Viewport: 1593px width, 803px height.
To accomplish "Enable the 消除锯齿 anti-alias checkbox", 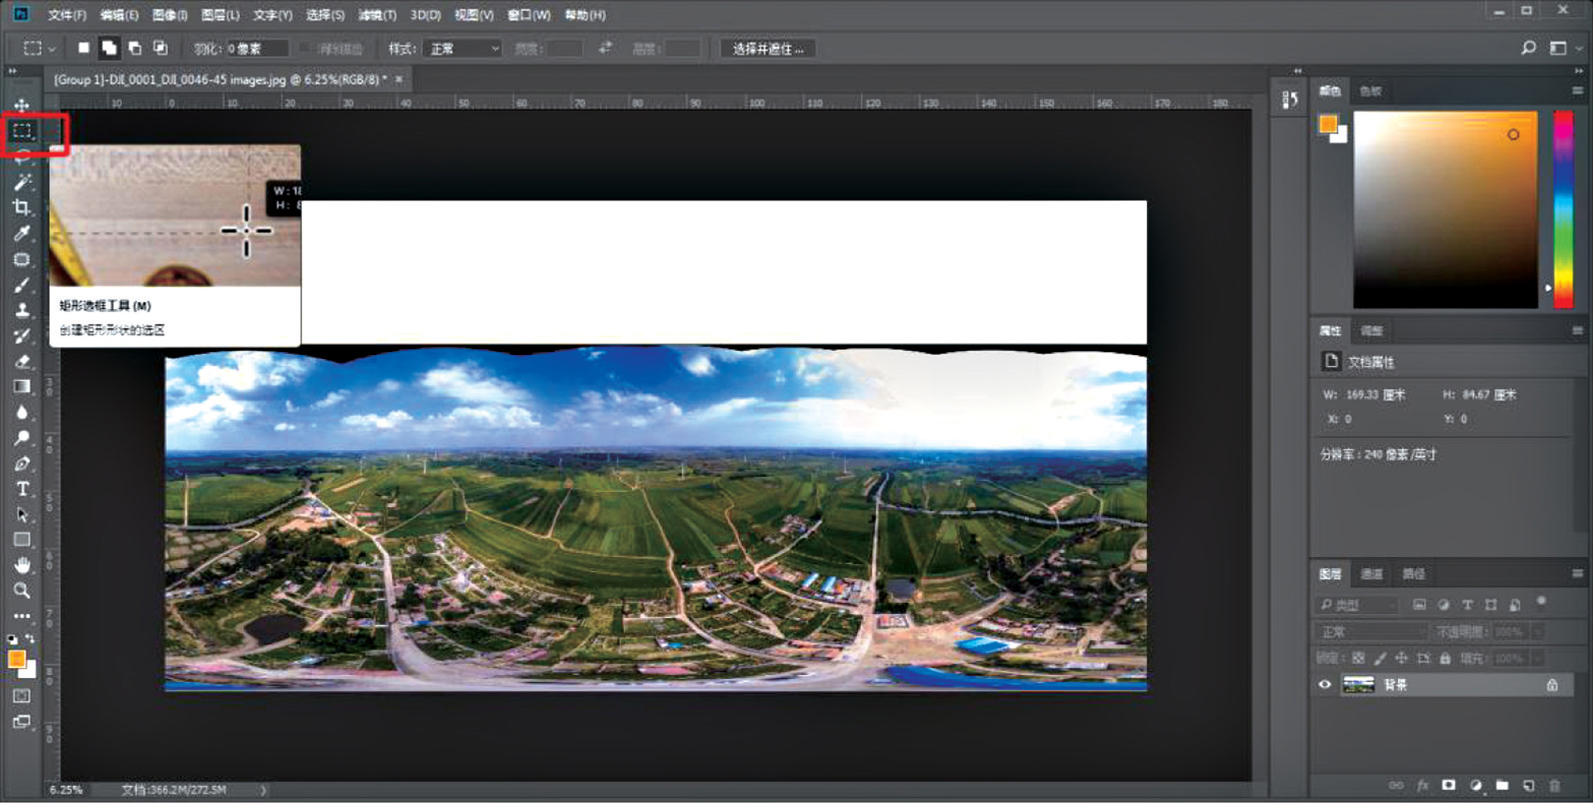I will (x=305, y=48).
